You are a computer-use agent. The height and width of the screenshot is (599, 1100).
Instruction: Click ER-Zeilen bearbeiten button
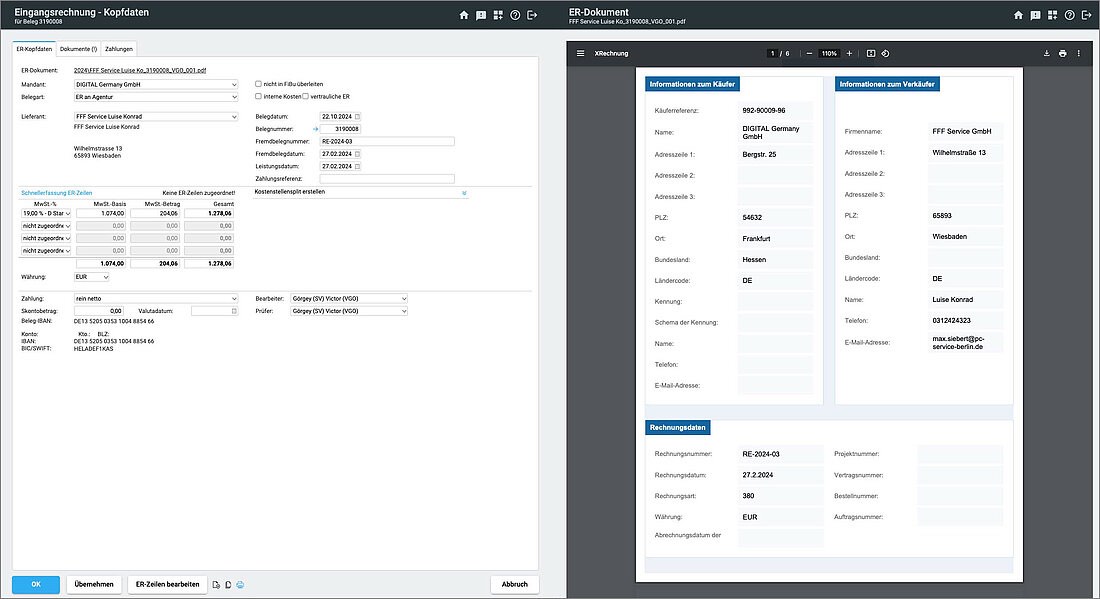tap(168, 584)
